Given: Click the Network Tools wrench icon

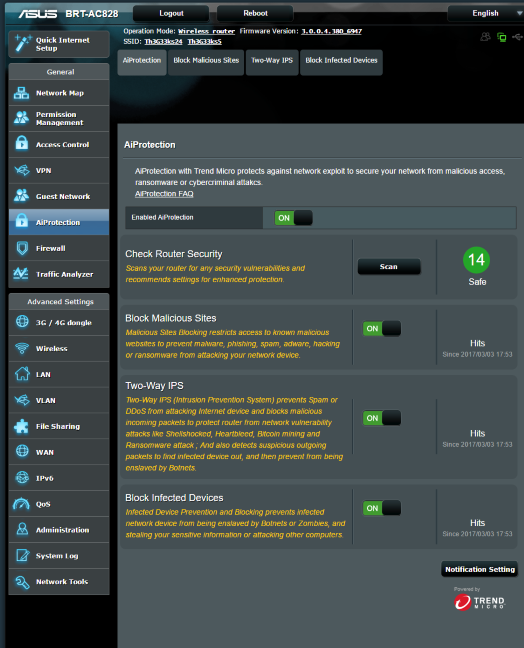Looking at the screenshot, I should (x=22, y=581).
